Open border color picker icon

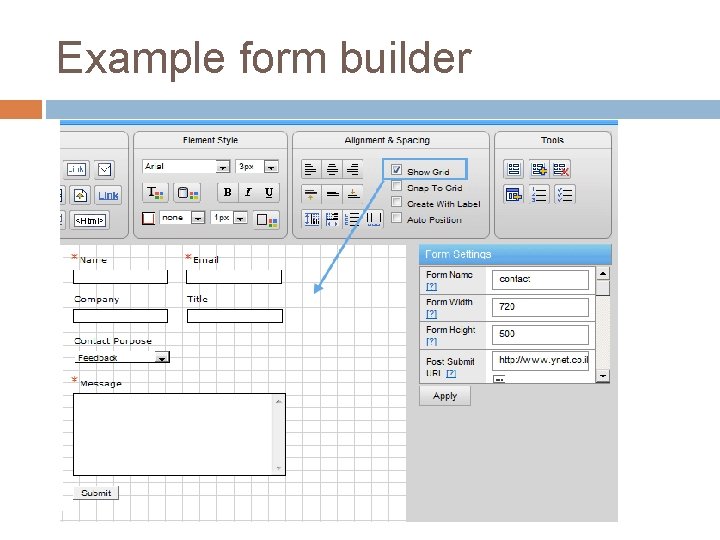(x=266, y=220)
